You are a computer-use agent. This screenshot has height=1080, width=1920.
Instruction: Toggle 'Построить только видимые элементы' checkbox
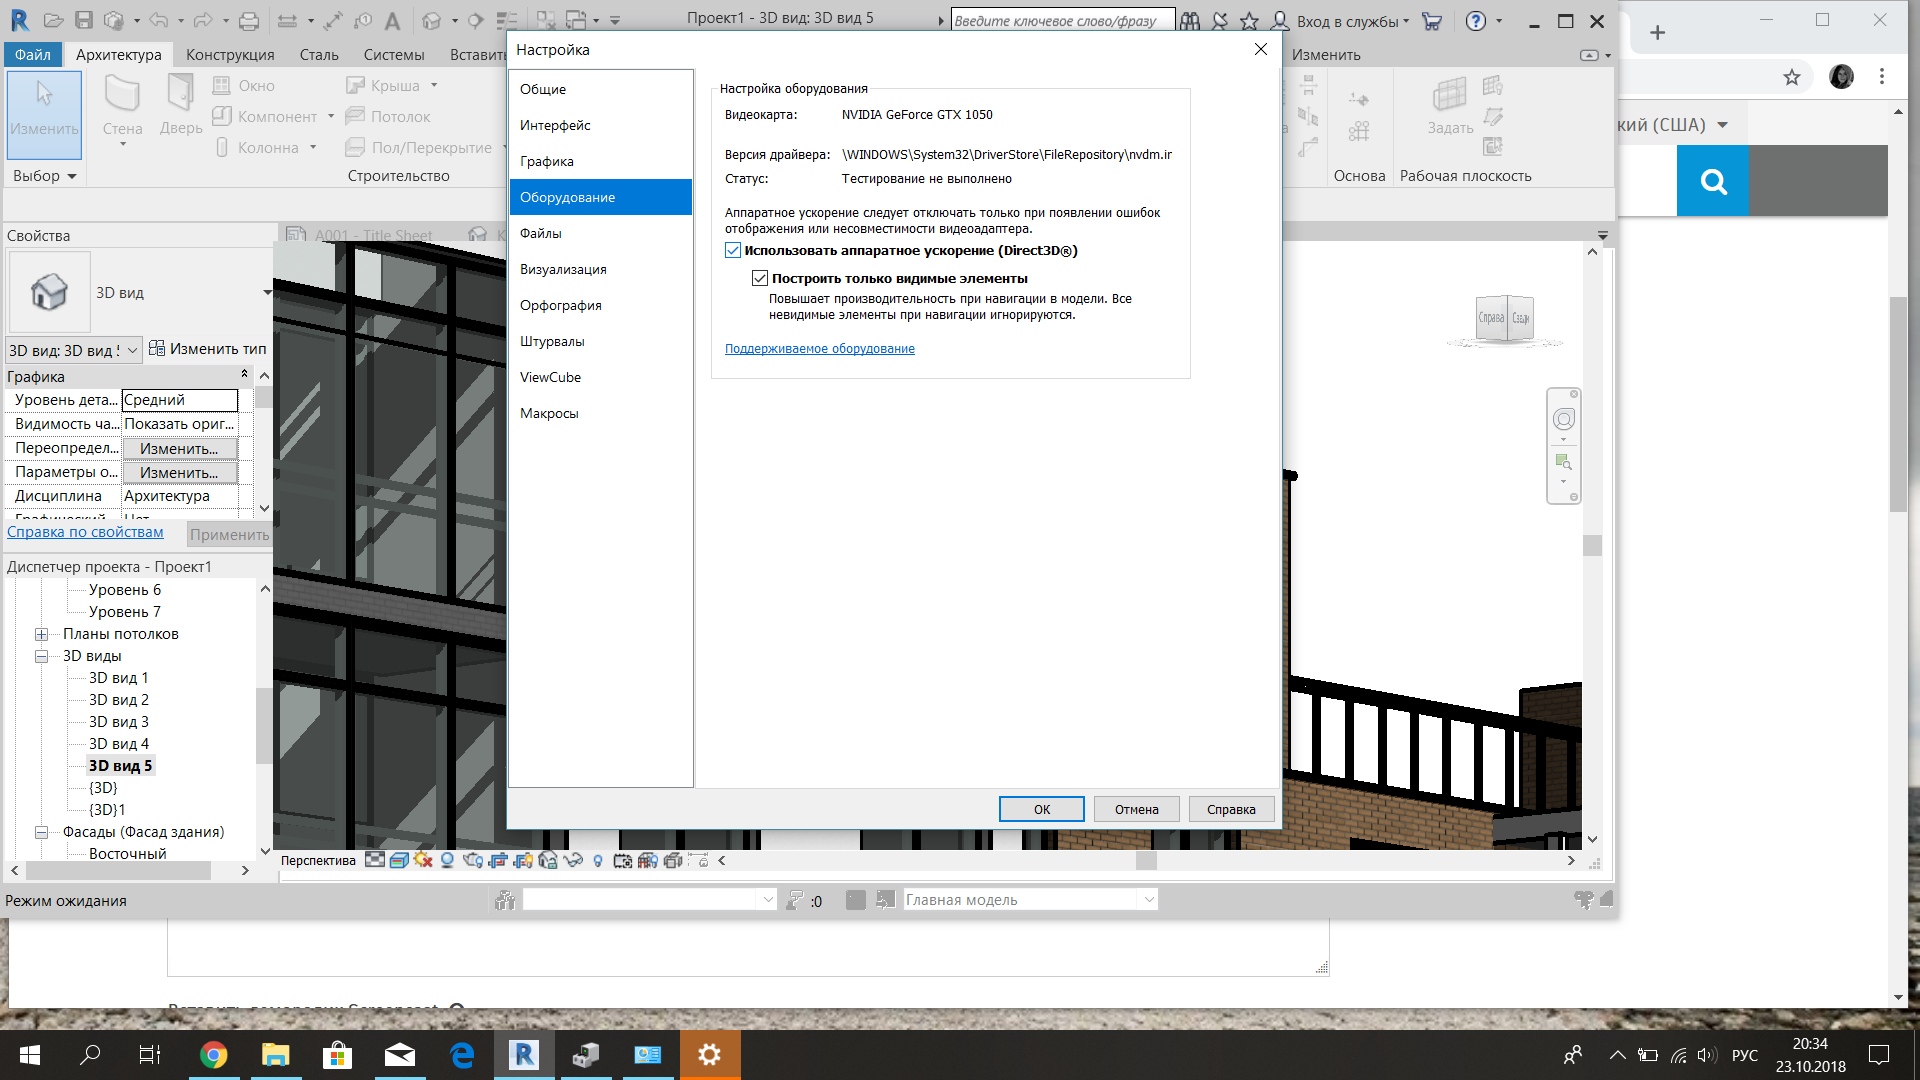click(760, 279)
